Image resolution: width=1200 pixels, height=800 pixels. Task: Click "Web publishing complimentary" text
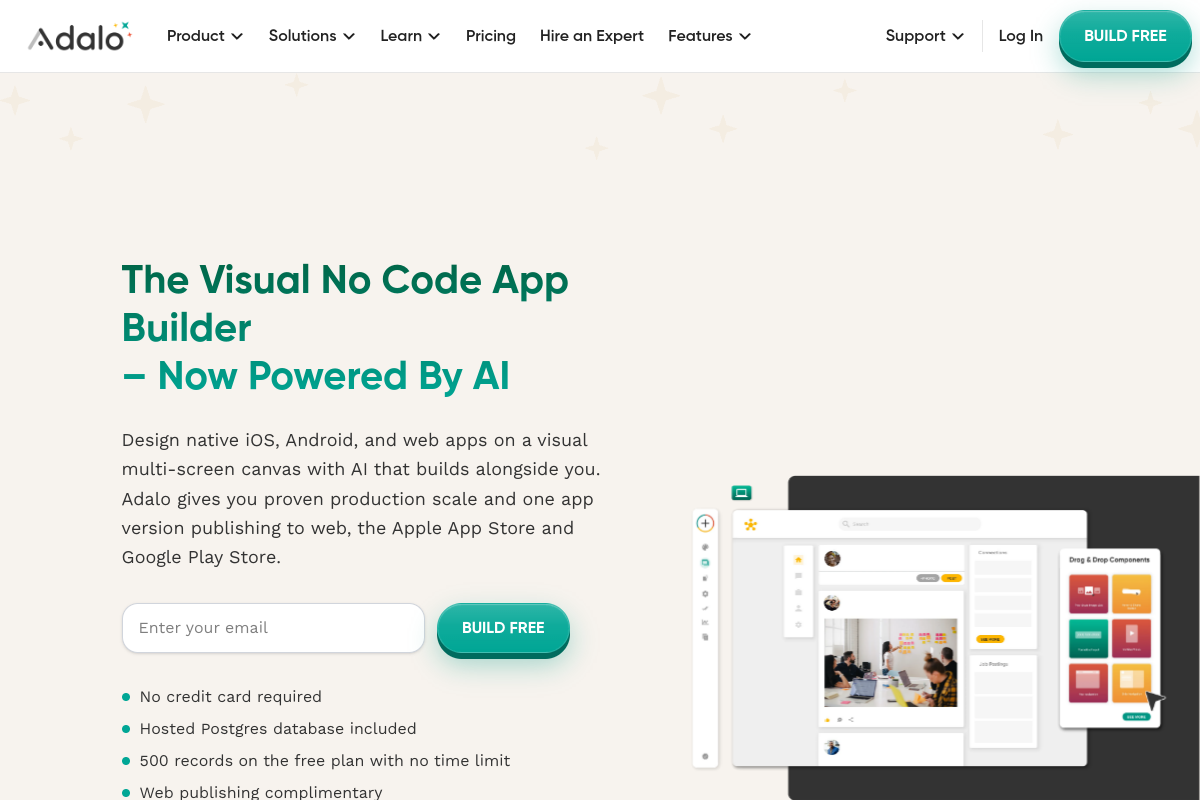point(261,792)
